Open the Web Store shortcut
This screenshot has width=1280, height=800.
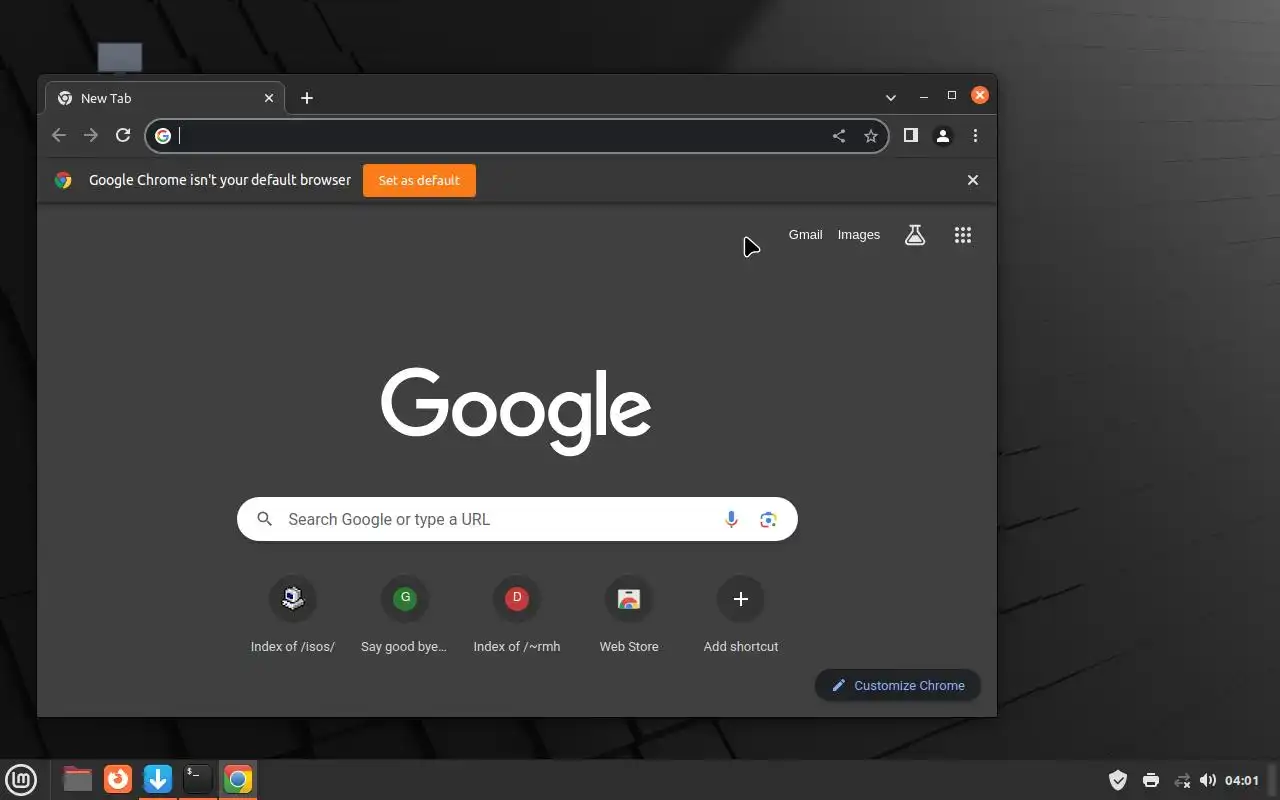[x=629, y=615]
